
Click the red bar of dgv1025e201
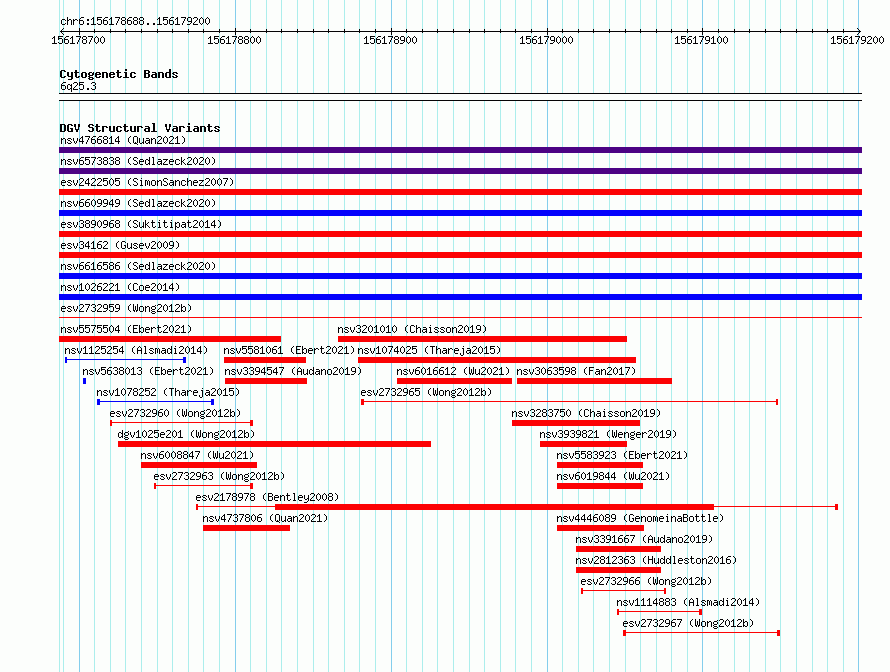pos(274,444)
